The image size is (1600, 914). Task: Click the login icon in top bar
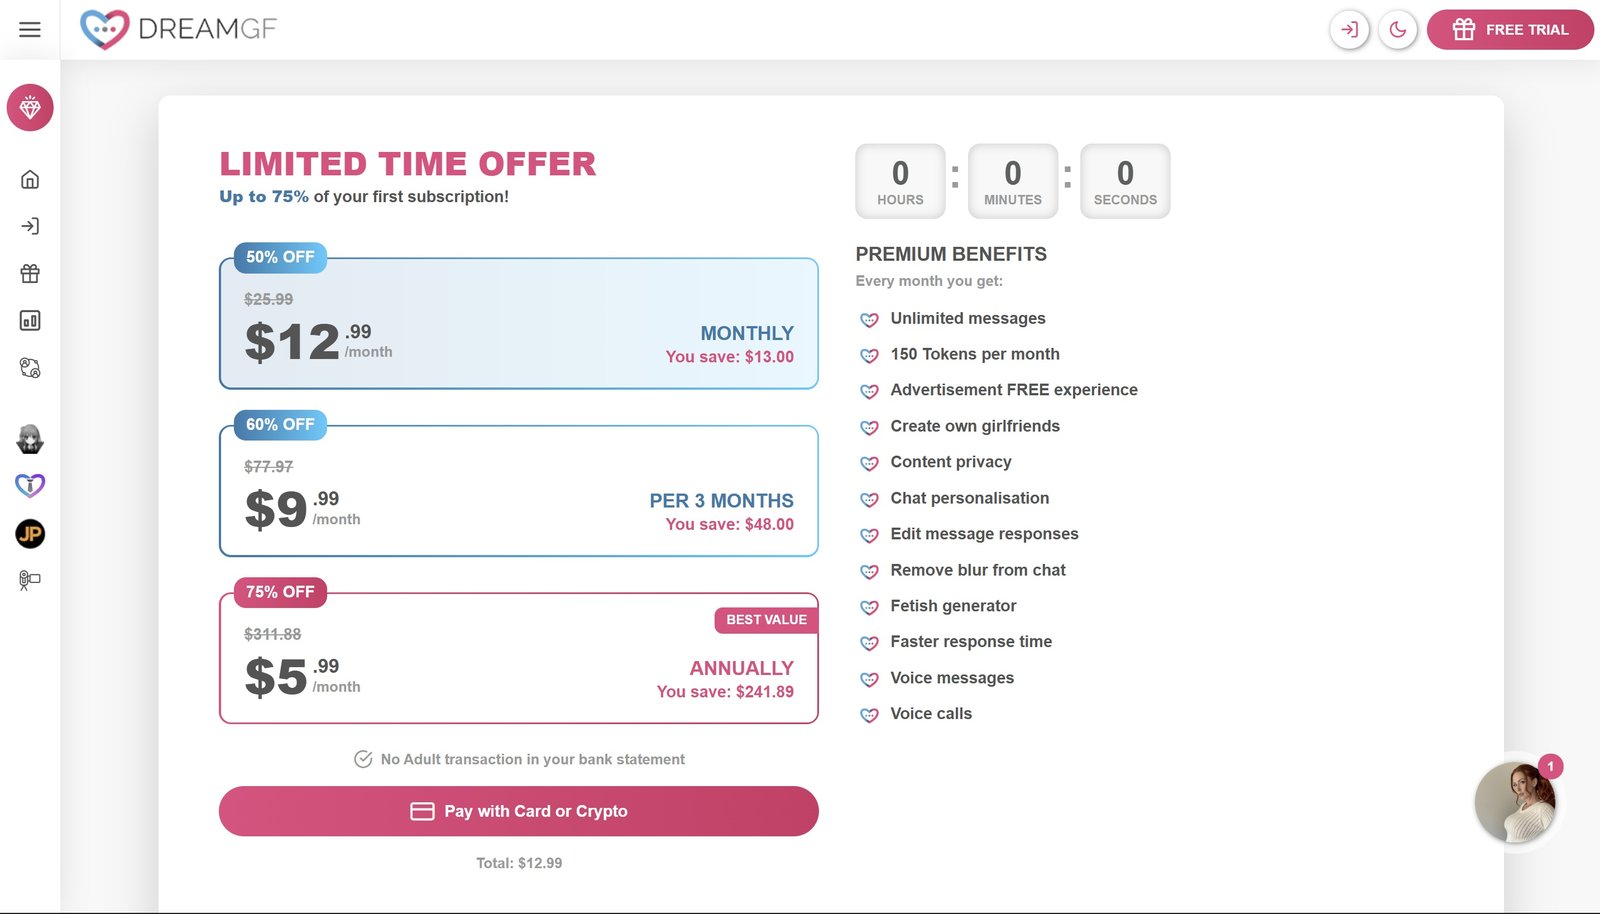coord(1349,30)
